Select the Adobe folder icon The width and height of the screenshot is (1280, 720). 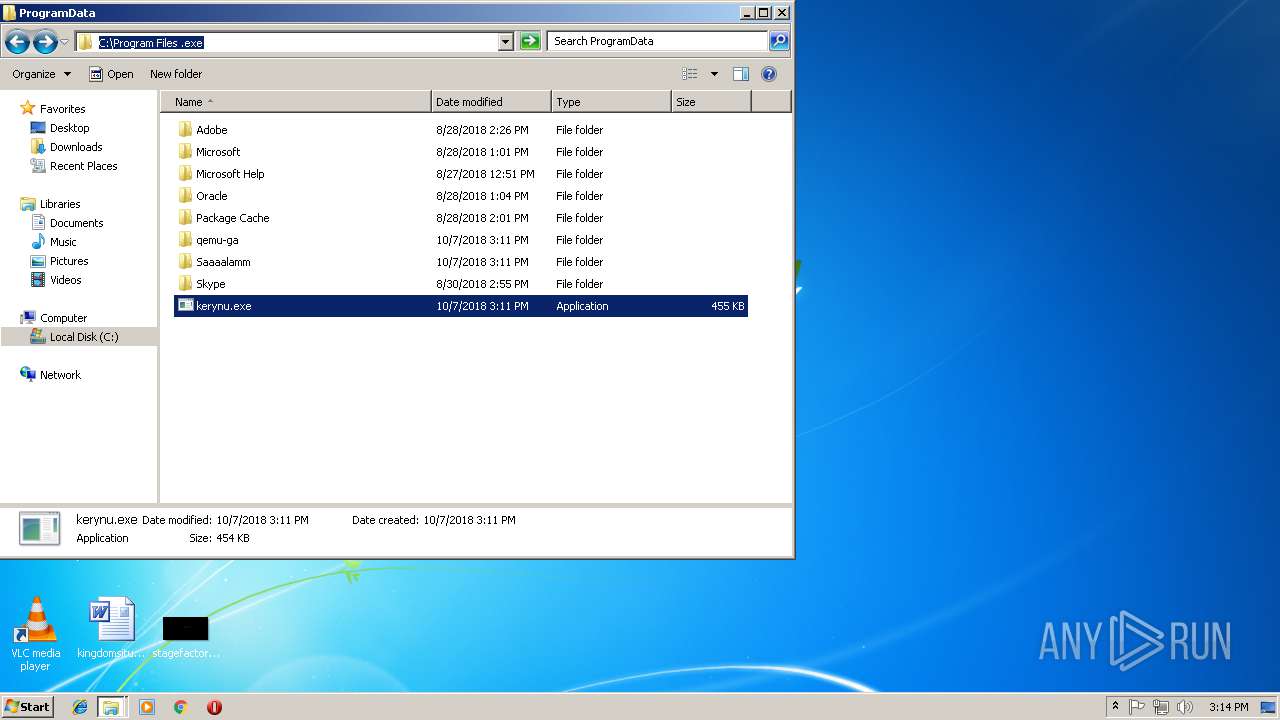click(x=185, y=130)
